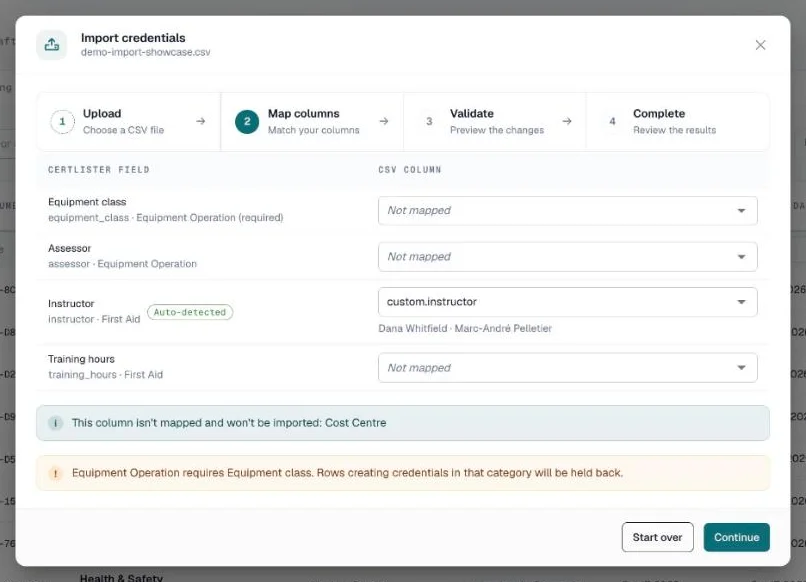Click the Equipment Operation requires Equipment class warning
Viewport: 806px width, 582px height.
point(347,473)
